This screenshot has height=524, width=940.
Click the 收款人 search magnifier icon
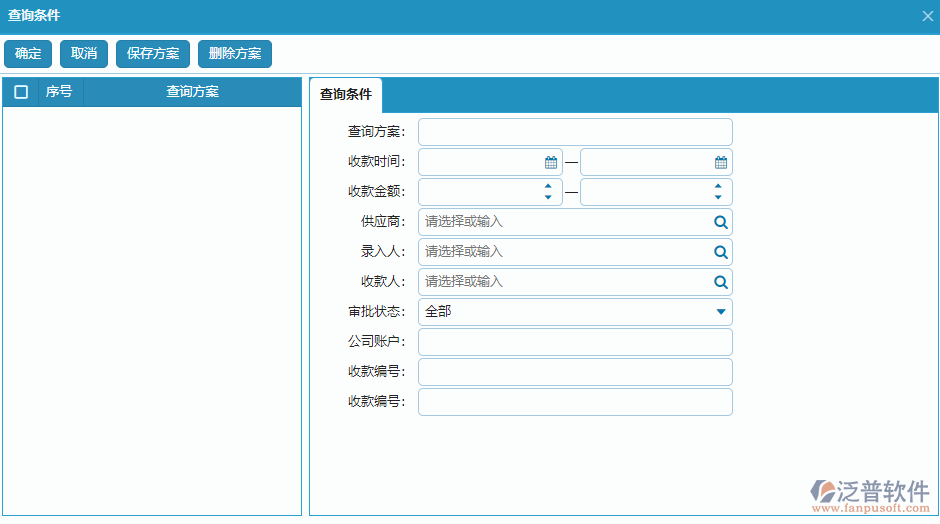click(721, 282)
